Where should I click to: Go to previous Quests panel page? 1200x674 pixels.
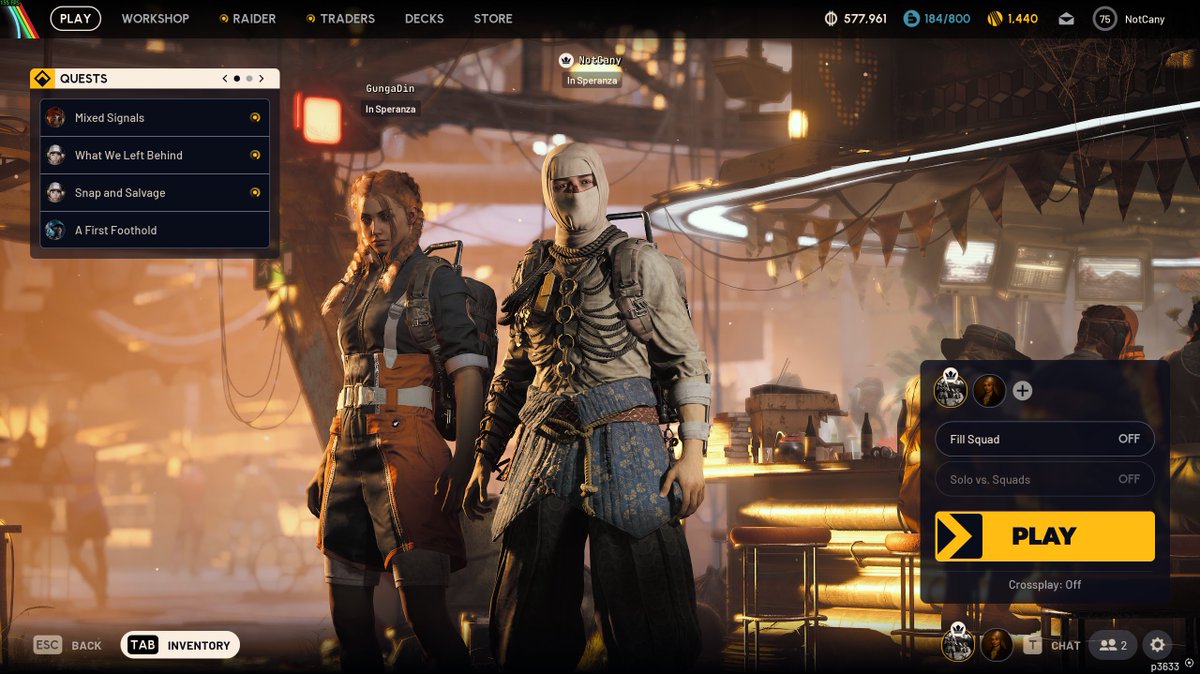pyautogui.click(x=225, y=78)
